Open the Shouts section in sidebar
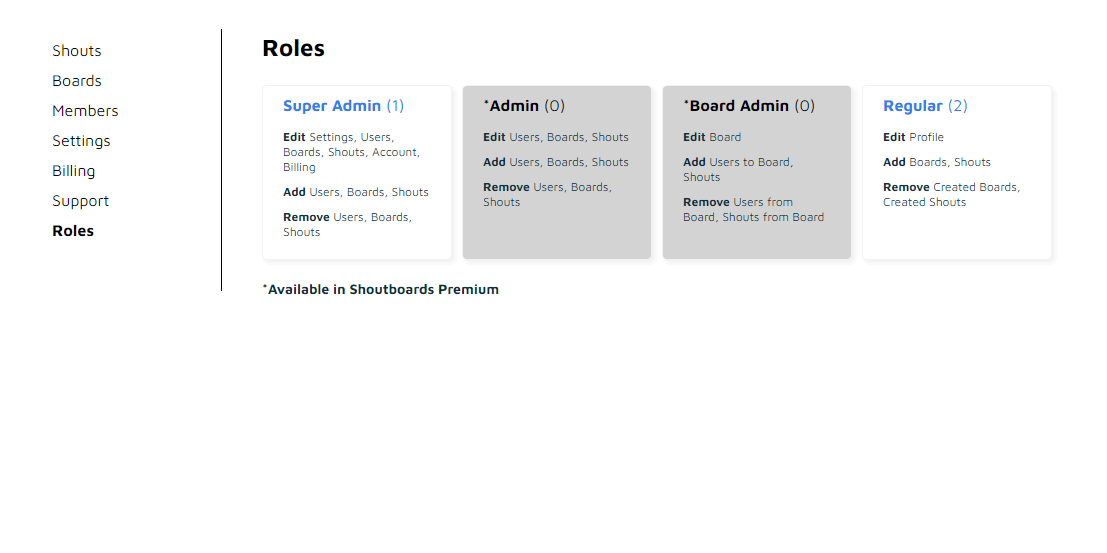1107x553 pixels. click(x=77, y=51)
